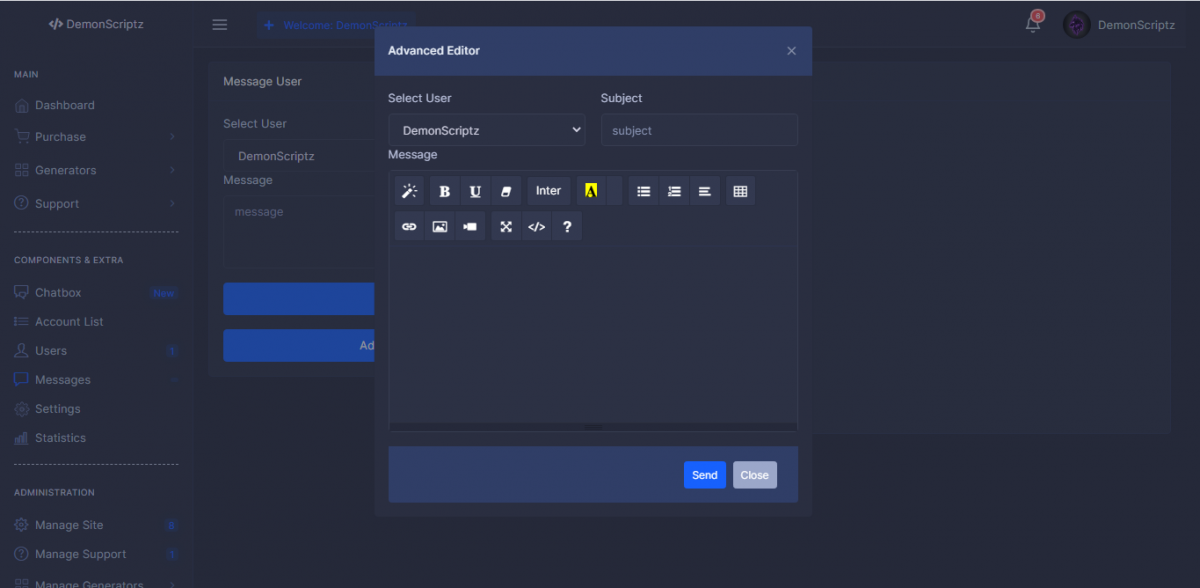Open the Select User dropdown in modal
The height and width of the screenshot is (588, 1200).
[487, 130]
